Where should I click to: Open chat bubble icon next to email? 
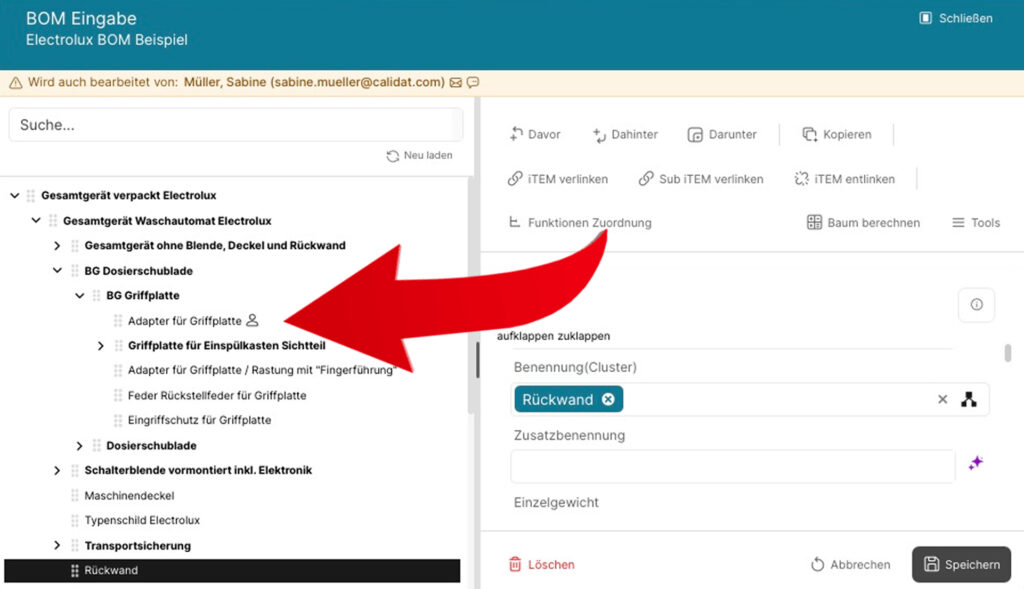(473, 82)
